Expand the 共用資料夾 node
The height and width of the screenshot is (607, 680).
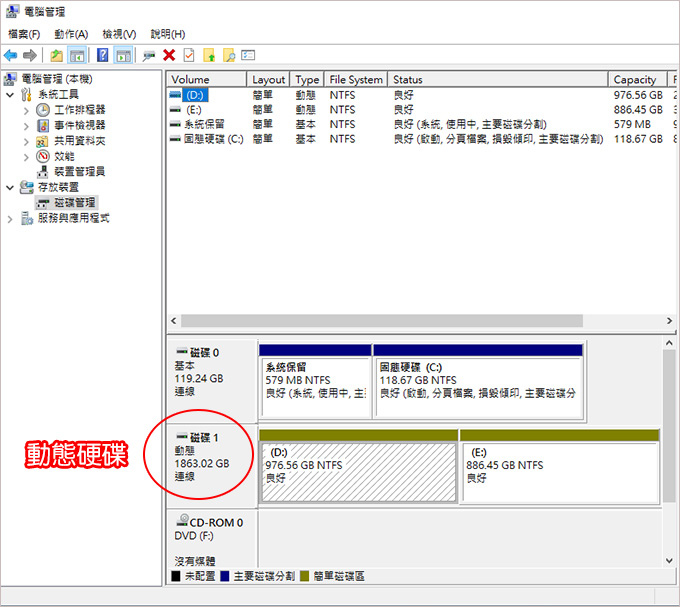[x=26, y=142]
